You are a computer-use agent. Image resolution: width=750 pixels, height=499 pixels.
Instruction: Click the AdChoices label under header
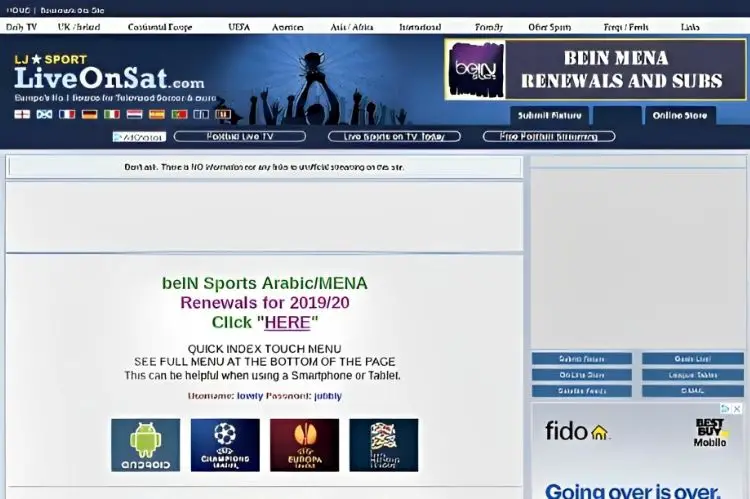(x=139, y=137)
